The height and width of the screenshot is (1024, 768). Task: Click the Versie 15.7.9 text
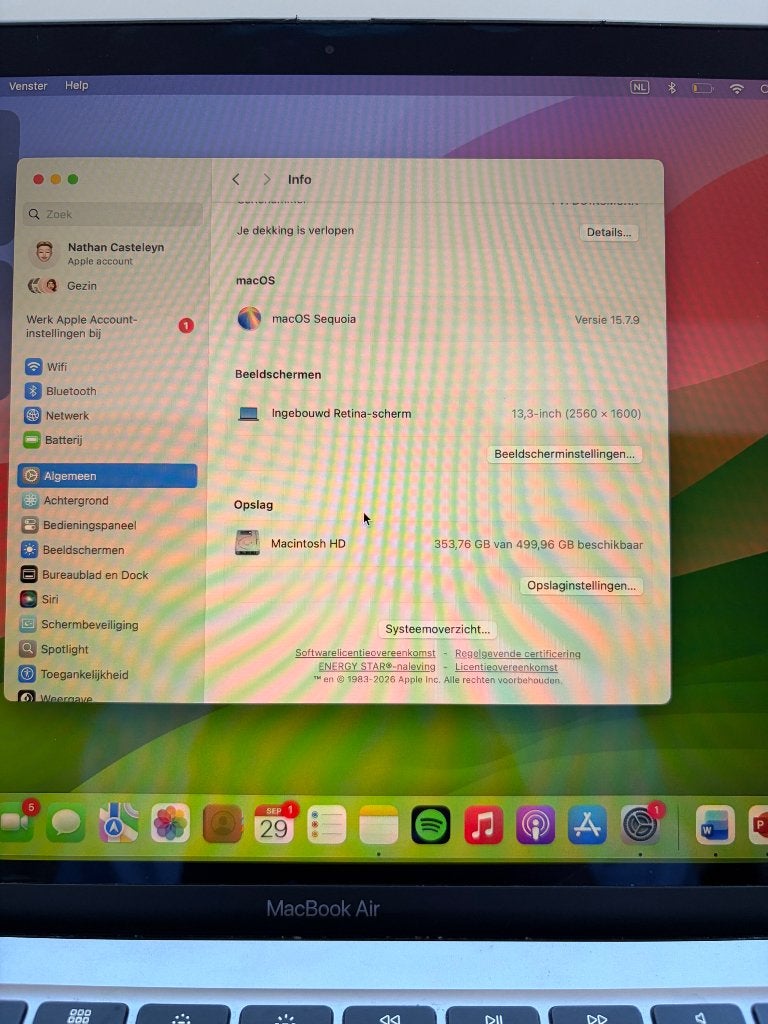click(x=607, y=320)
